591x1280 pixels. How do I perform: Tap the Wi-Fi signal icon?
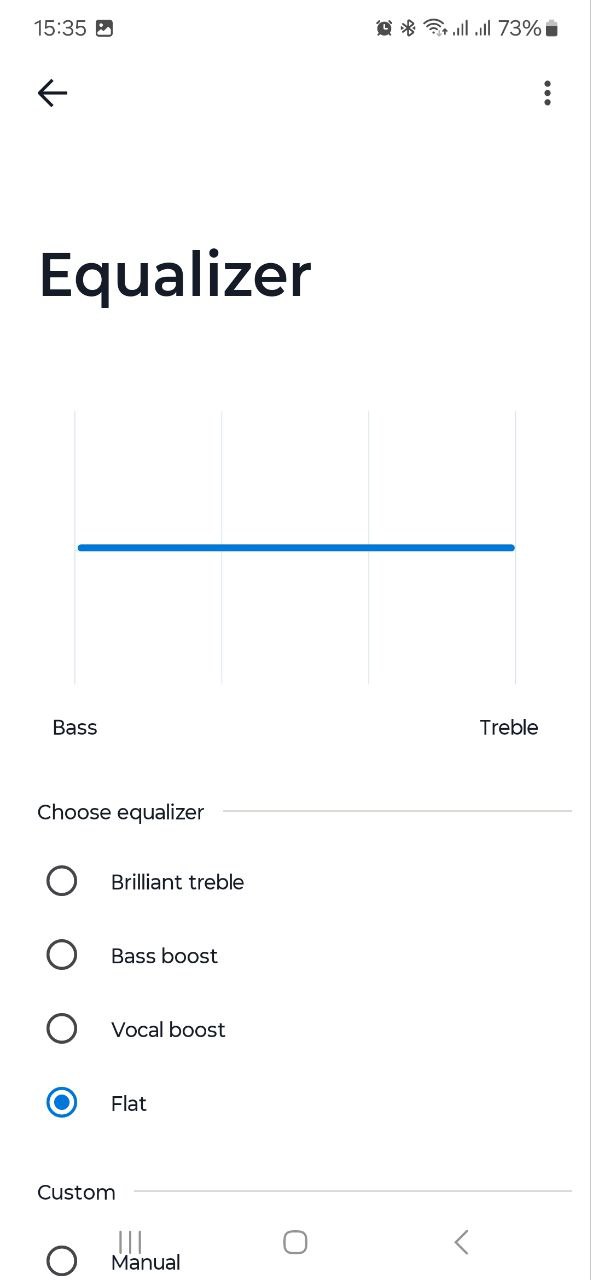435,28
